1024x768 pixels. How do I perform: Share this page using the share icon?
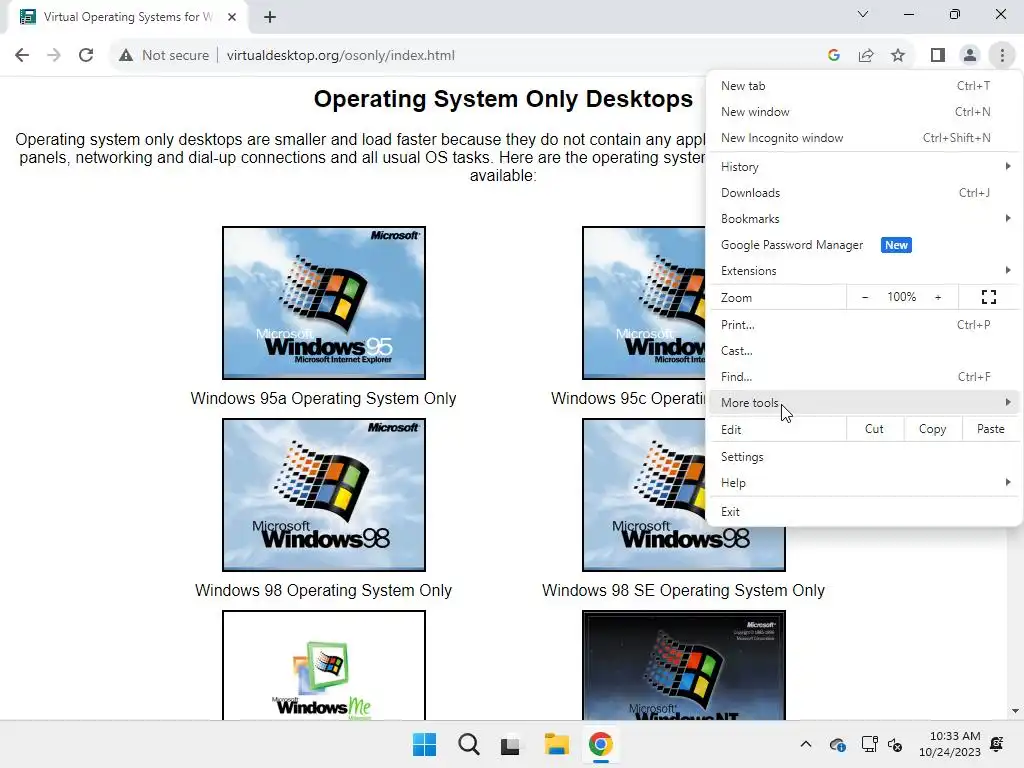pyautogui.click(x=866, y=55)
